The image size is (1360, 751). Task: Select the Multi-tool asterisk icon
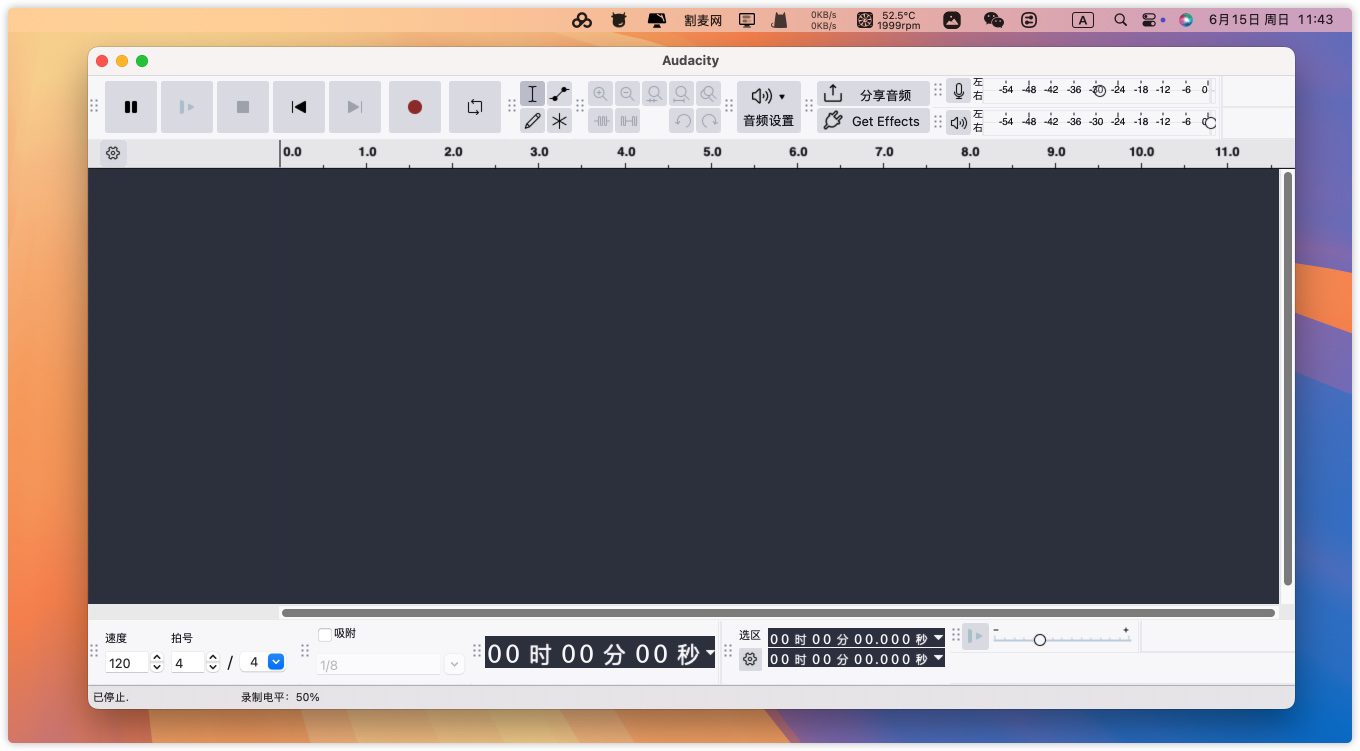pos(560,121)
